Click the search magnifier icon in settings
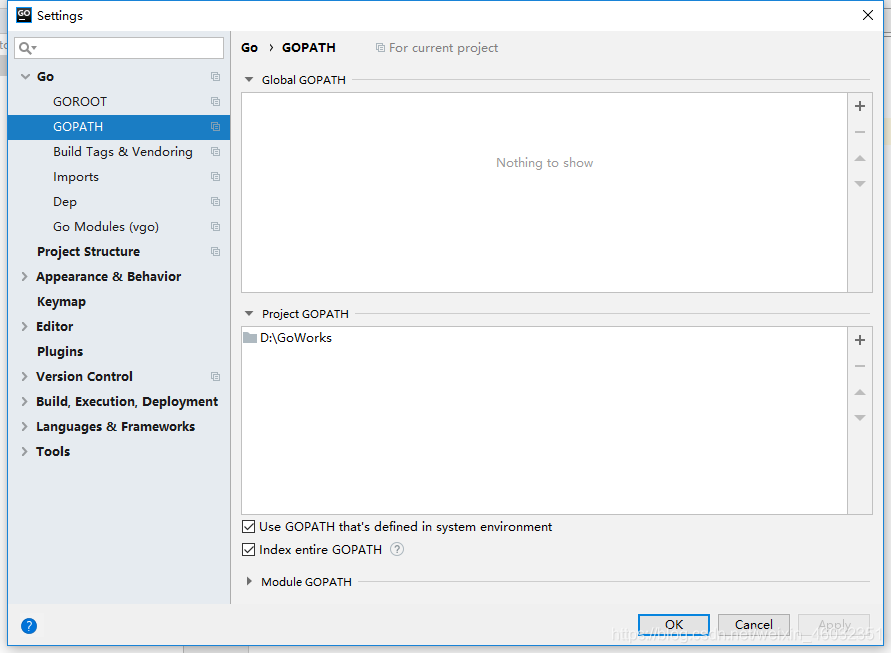Viewport: 891px width, 653px height. (x=27, y=48)
